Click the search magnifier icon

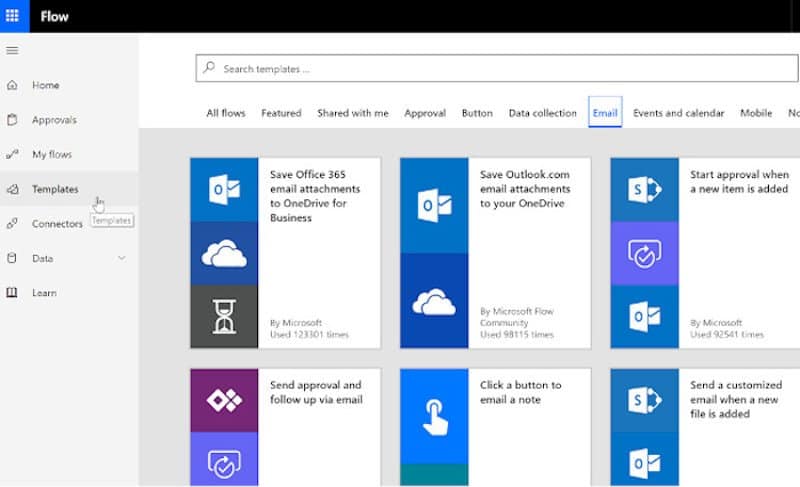(x=209, y=68)
